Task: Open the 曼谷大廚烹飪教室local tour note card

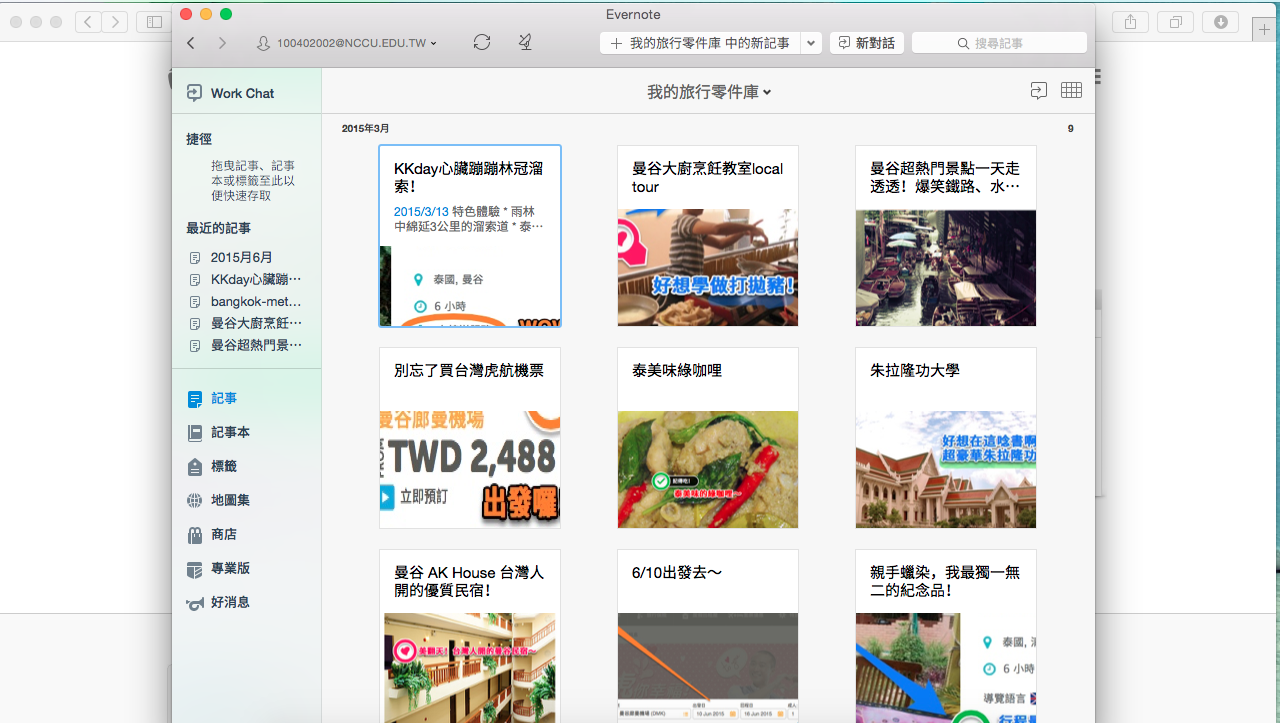Action: click(708, 236)
